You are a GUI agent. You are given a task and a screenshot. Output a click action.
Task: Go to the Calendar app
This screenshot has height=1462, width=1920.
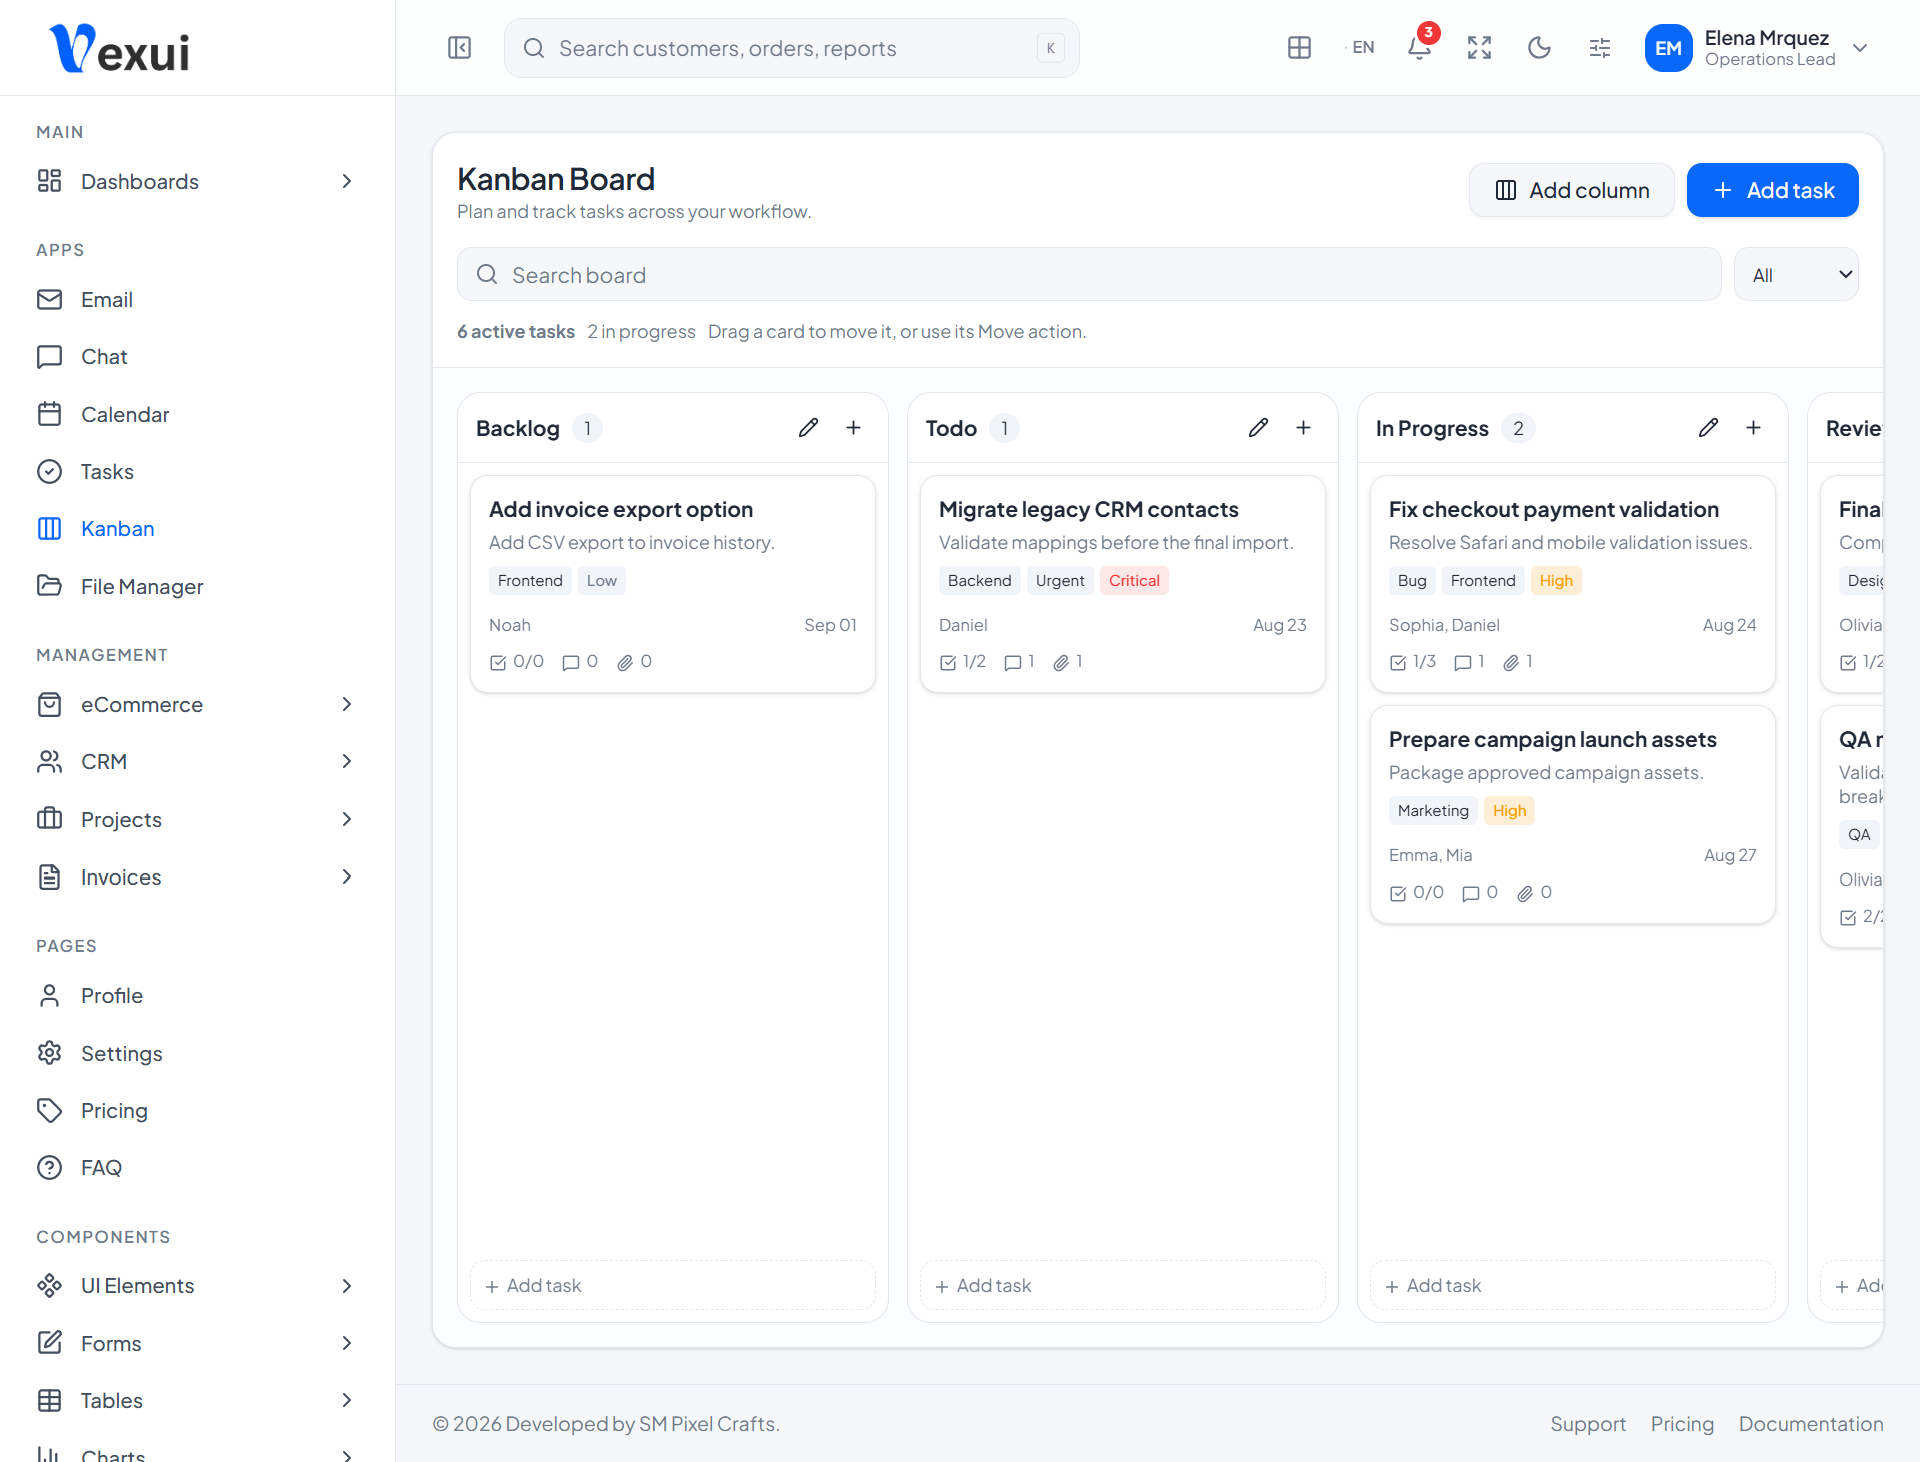pyautogui.click(x=197, y=414)
